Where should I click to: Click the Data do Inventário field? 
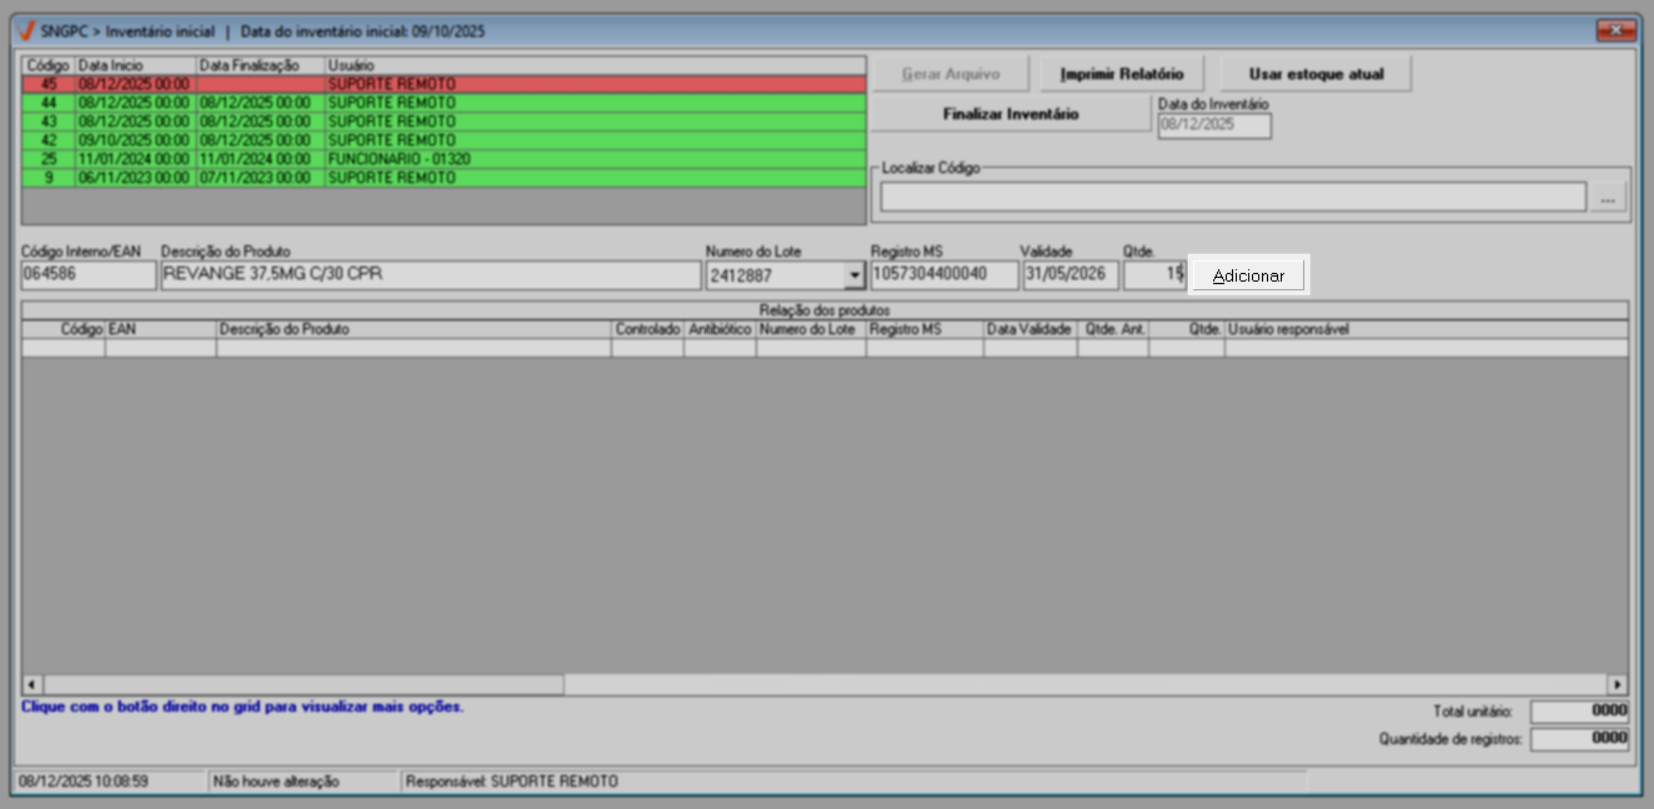pos(1214,125)
